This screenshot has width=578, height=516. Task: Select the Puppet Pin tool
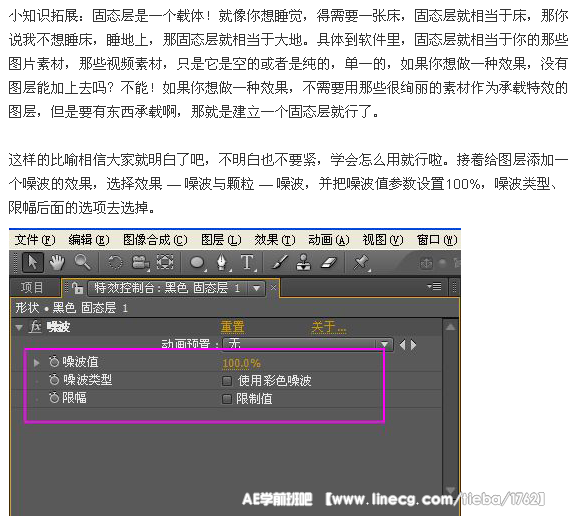click(x=361, y=263)
